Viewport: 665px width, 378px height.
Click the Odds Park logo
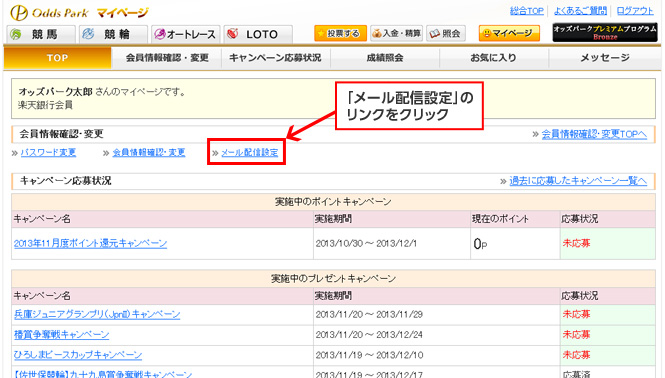pyautogui.click(x=49, y=13)
